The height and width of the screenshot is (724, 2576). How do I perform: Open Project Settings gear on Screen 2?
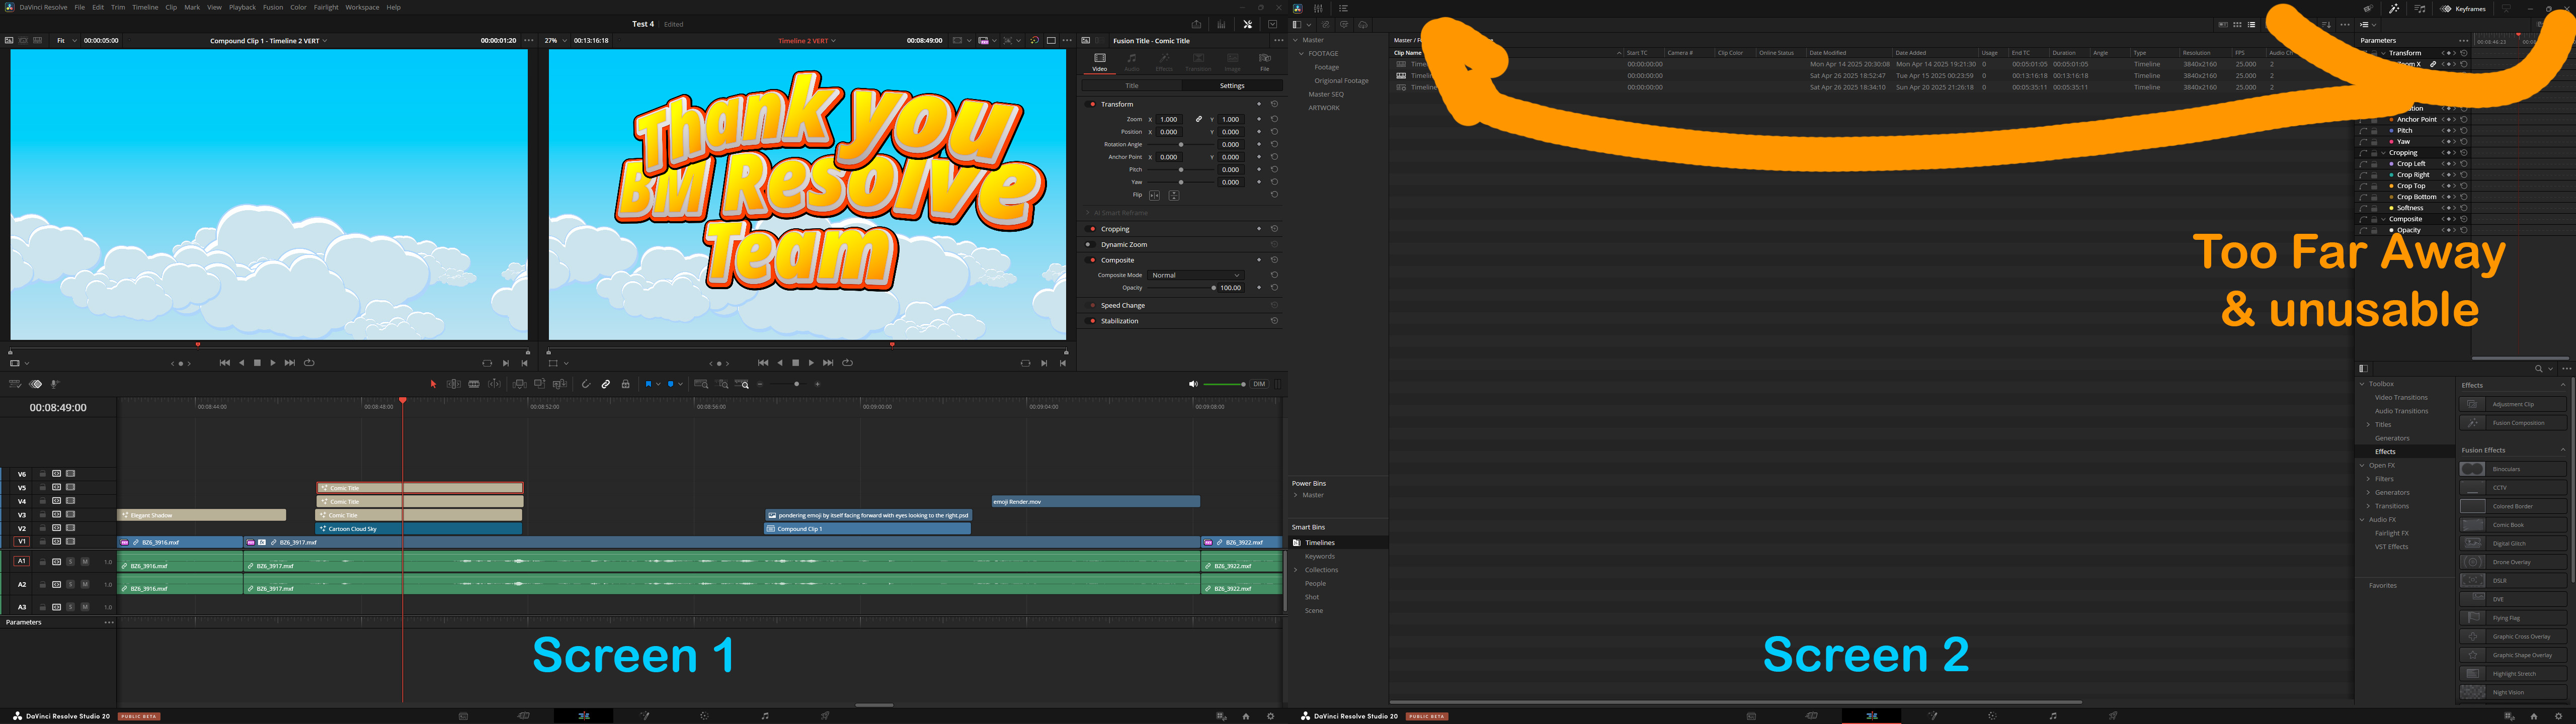(x=2559, y=716)
